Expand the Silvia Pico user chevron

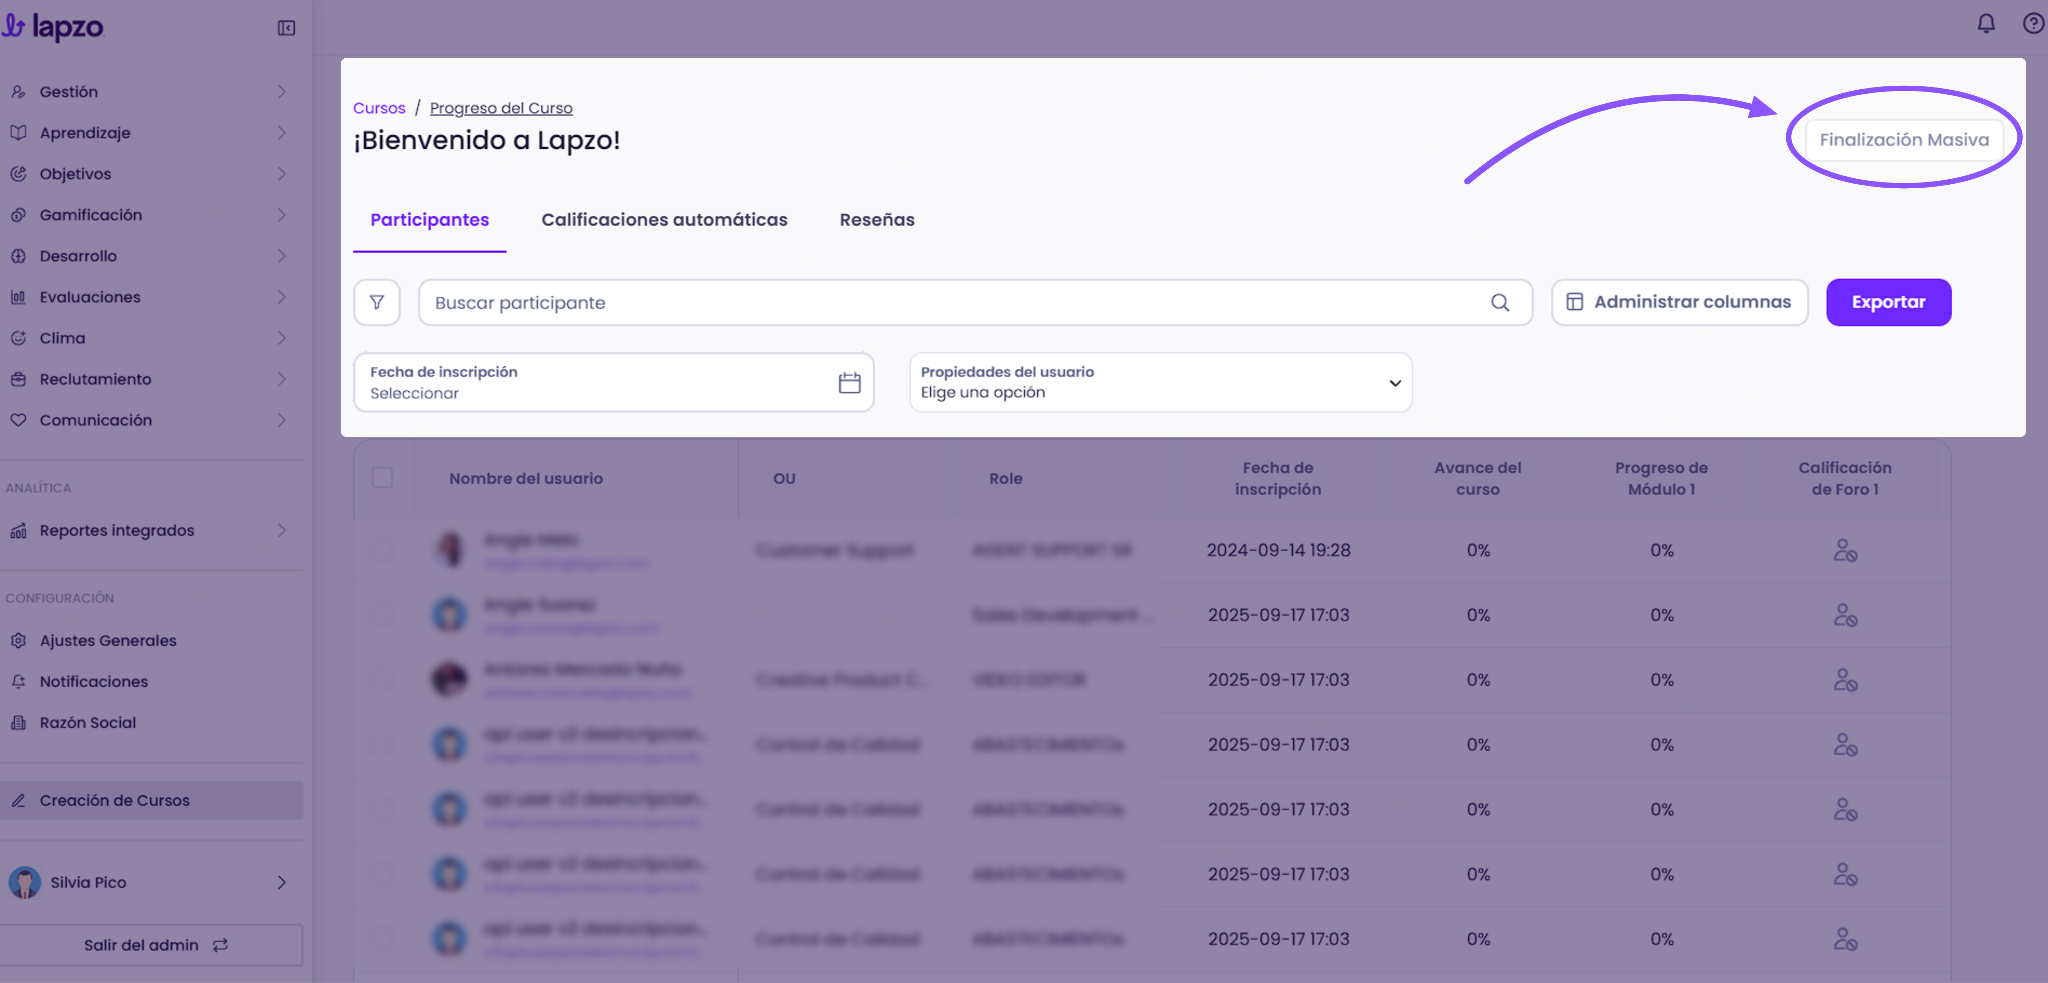(x=282, y=882)
